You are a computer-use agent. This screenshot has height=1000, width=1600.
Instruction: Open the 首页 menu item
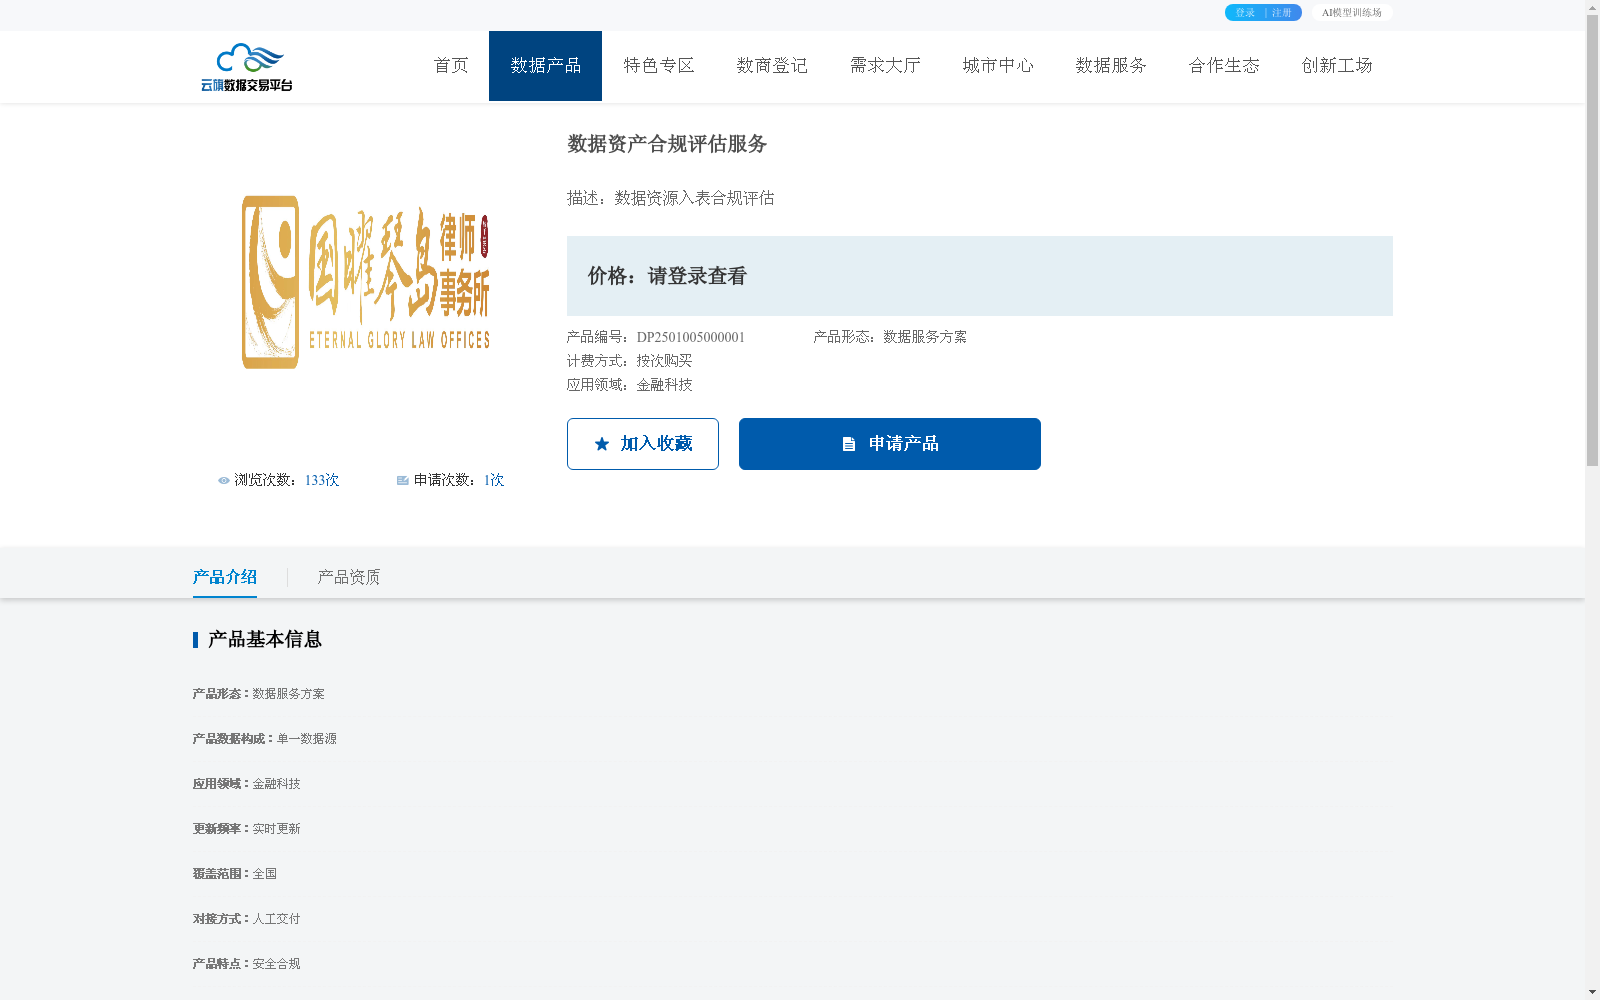[x=451, y=66]
